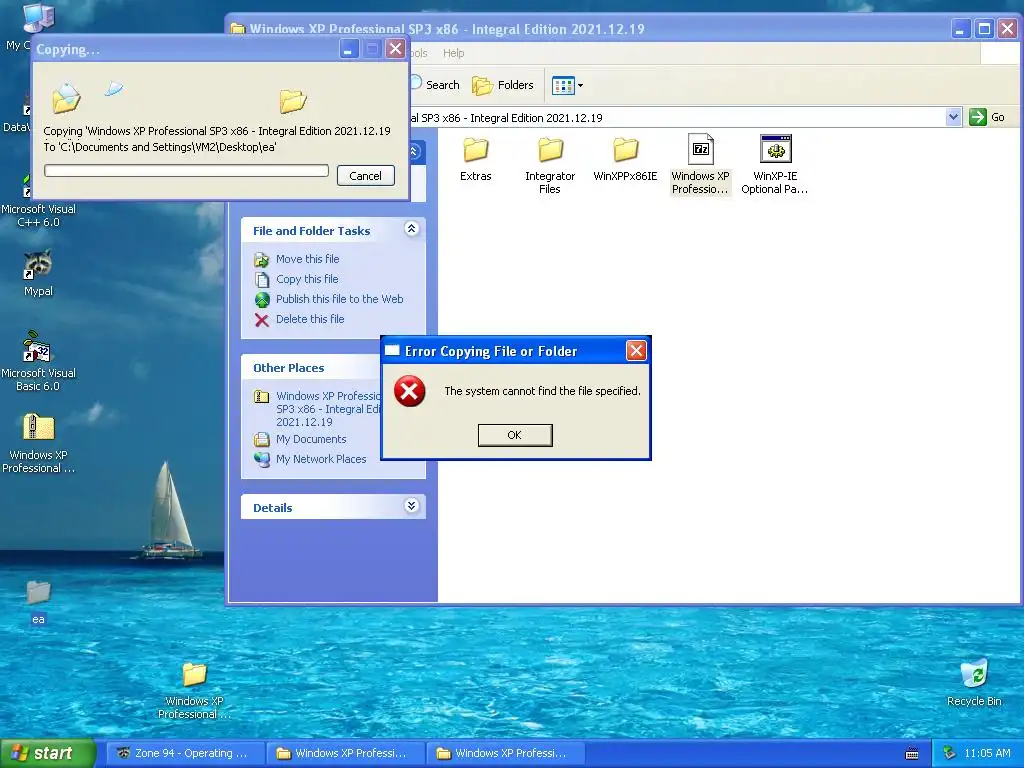Click the source folder icon in Copying dialog
Screen dimensions: 1024x768
pyautogui.click(x=66, y=99)
